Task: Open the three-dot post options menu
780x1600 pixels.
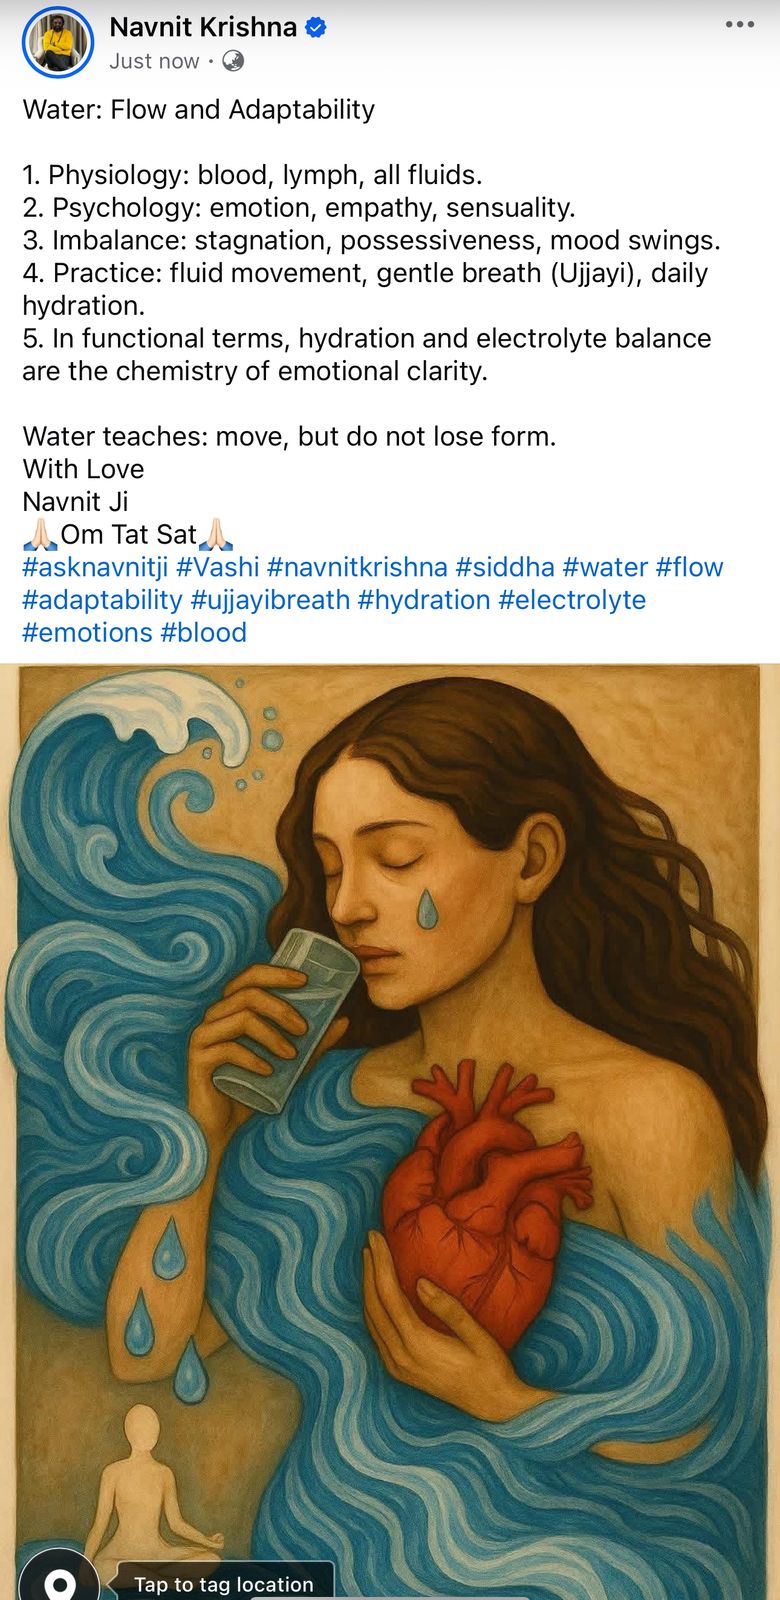Action: click(x=740, y=25)
